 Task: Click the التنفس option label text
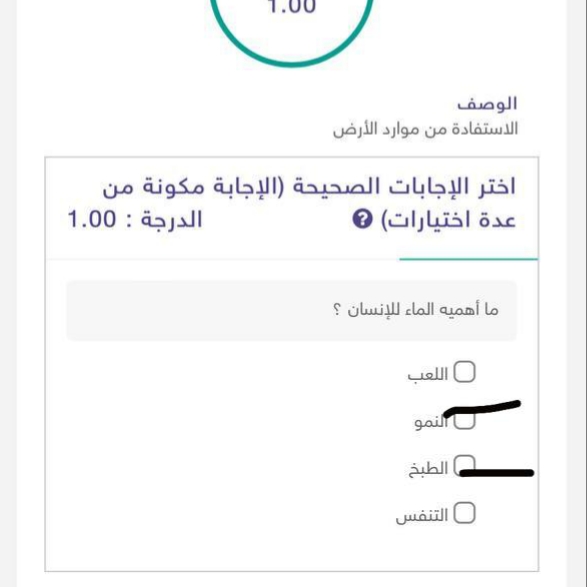422,515
